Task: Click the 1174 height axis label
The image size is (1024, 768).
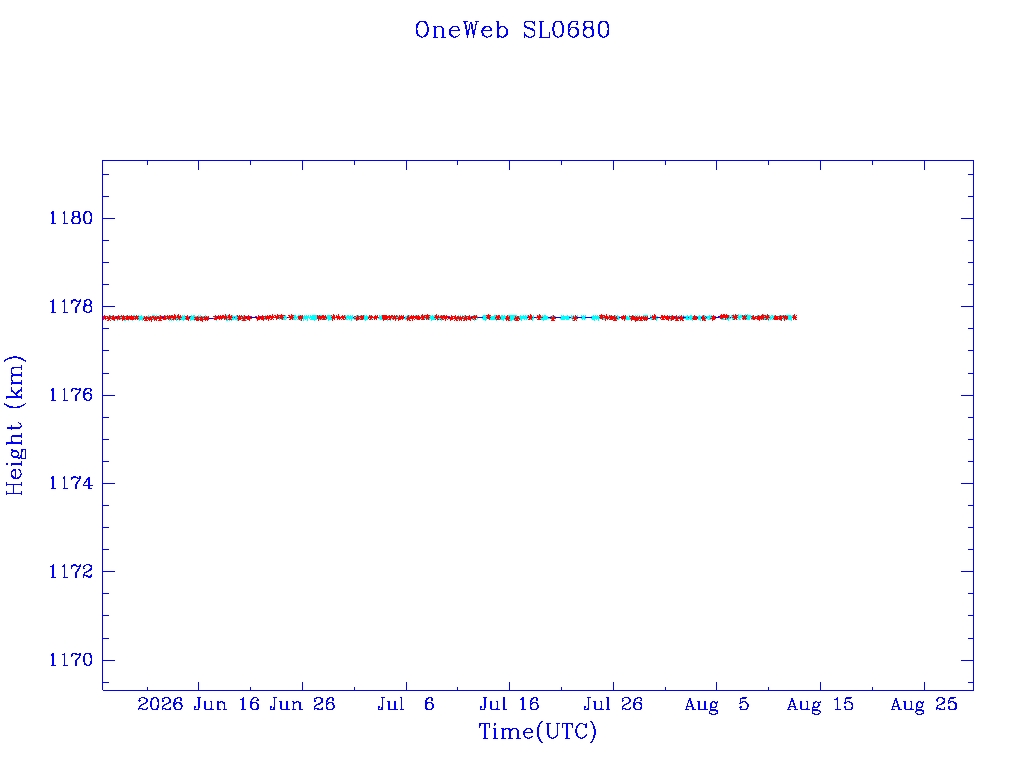Action: coord(71,483)
